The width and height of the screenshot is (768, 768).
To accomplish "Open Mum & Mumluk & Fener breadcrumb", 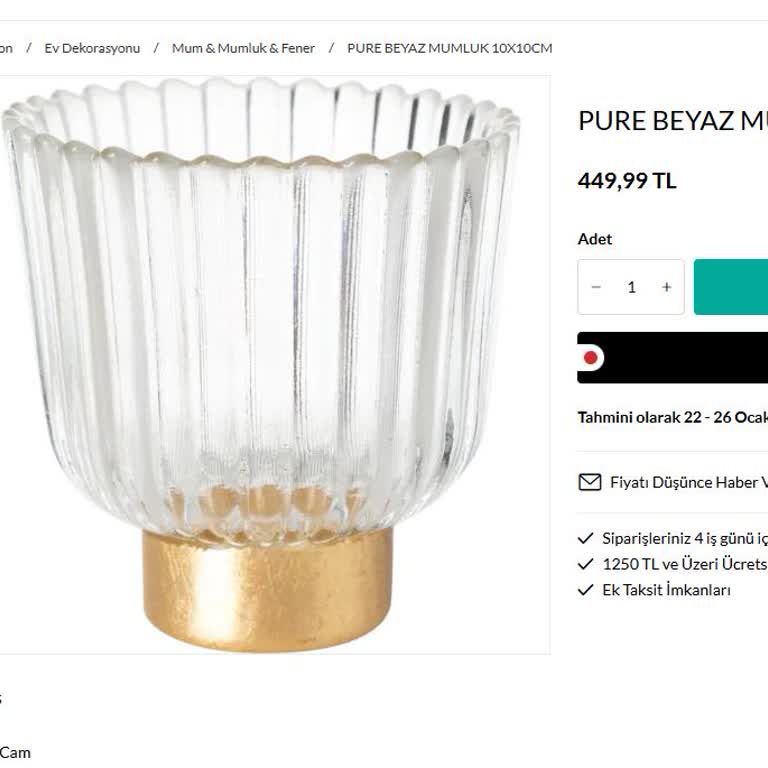I will click(243, 48).
